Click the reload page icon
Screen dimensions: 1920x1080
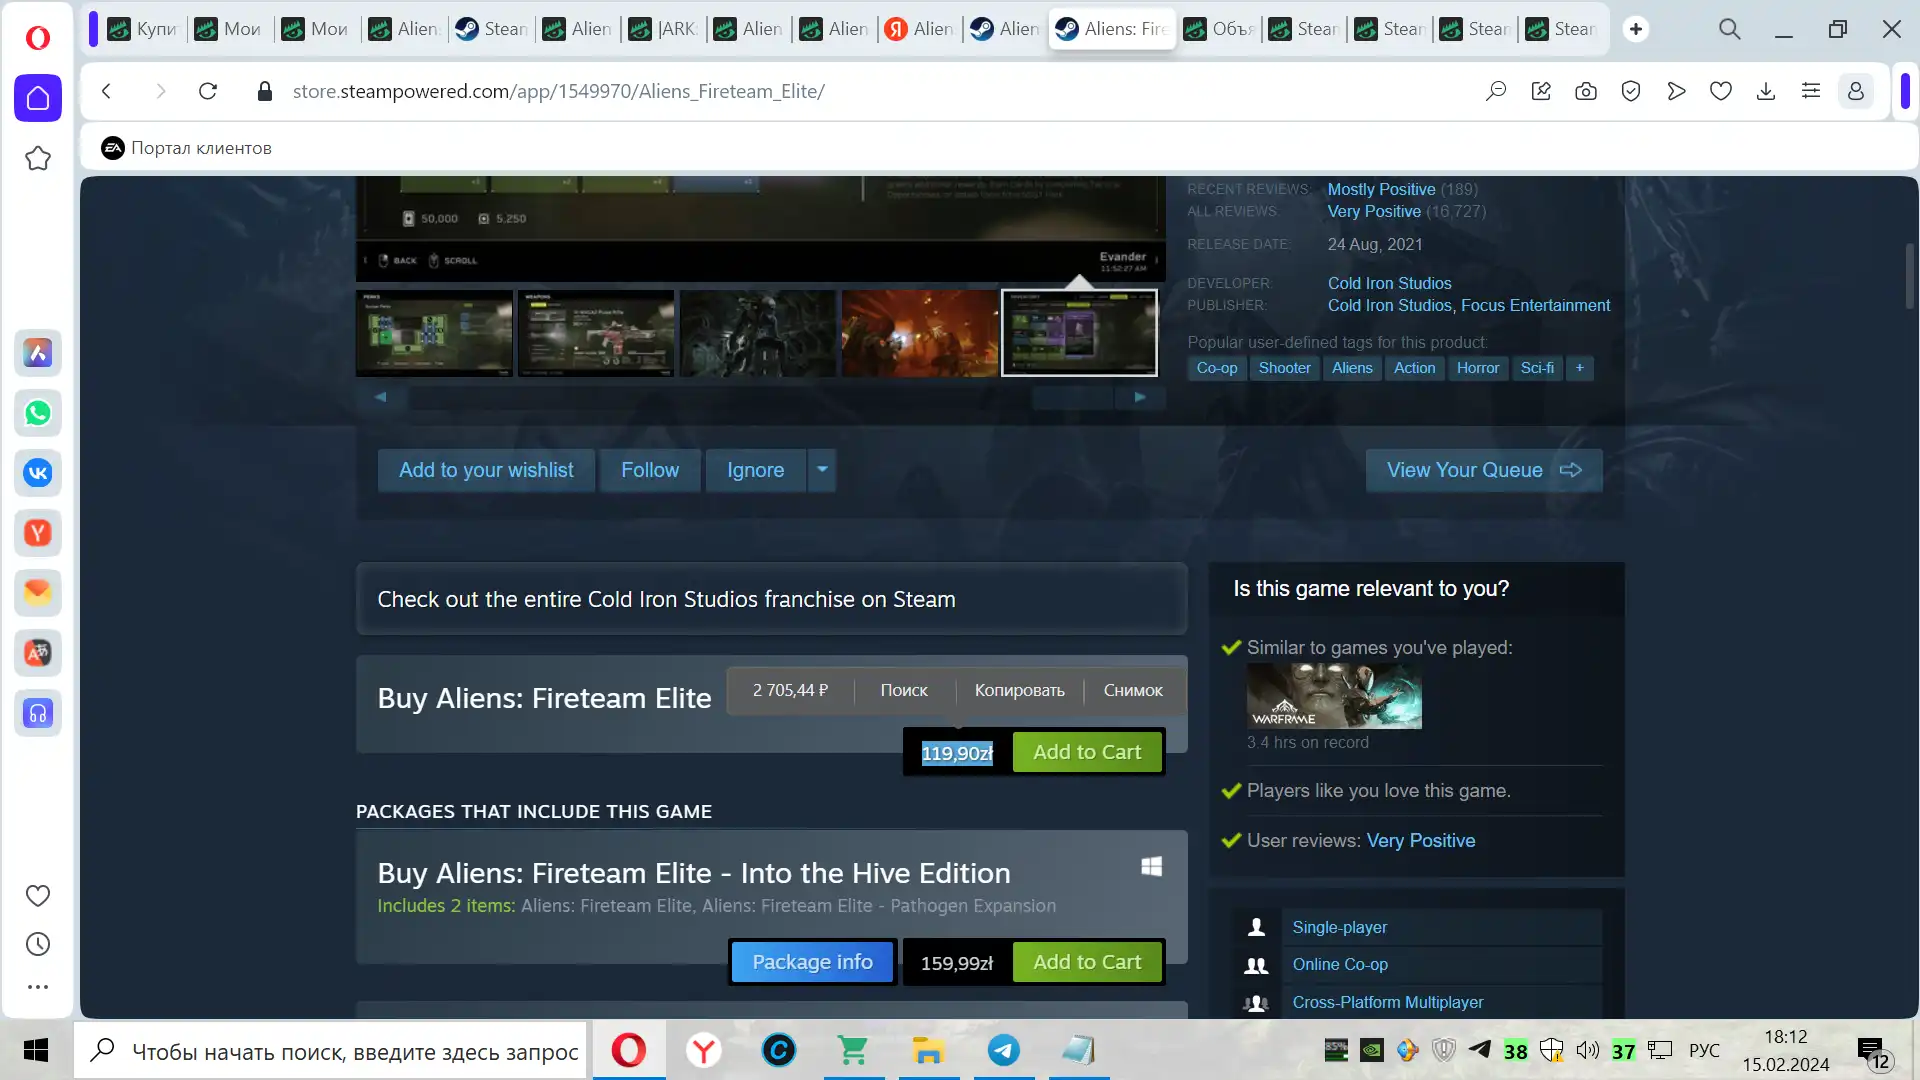click(x=208, y=91)
